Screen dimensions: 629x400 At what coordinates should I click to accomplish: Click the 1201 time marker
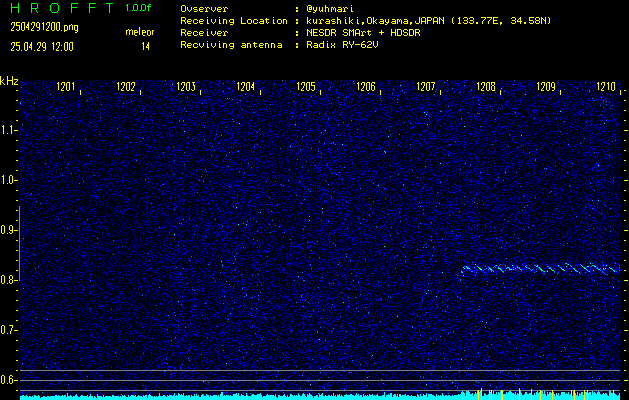pos(65,86)
